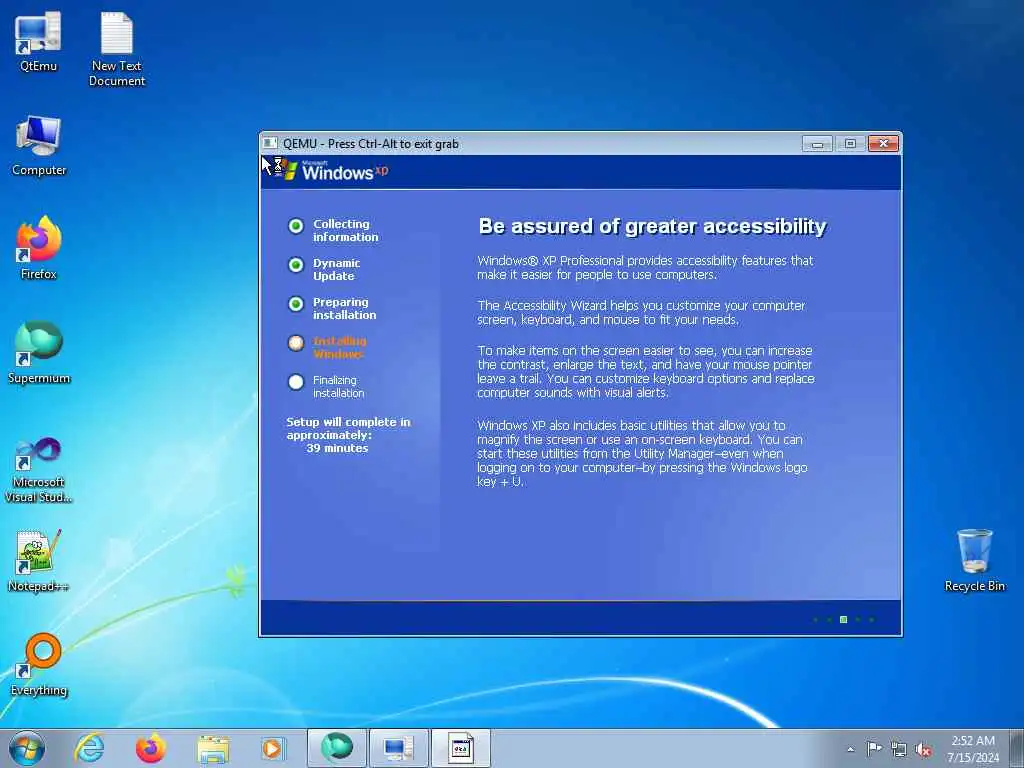
Task: Open network status tray icon
Action: click(x=899, y=749)
